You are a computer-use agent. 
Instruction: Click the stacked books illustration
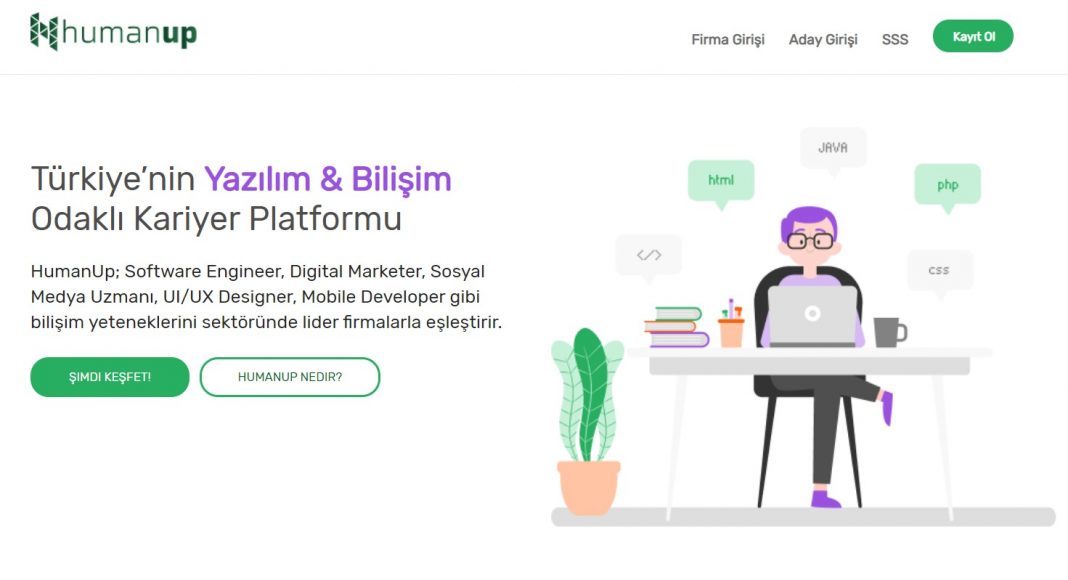pos(676,327)
